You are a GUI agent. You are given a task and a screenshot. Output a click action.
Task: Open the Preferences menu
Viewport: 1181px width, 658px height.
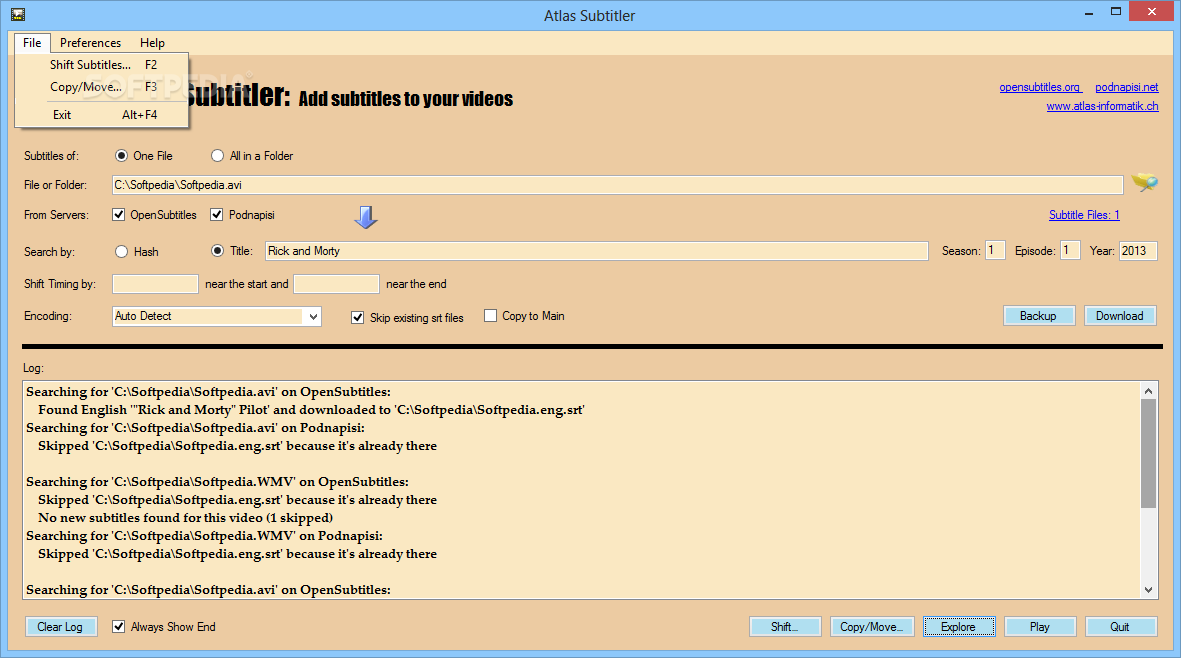[90, 43]
